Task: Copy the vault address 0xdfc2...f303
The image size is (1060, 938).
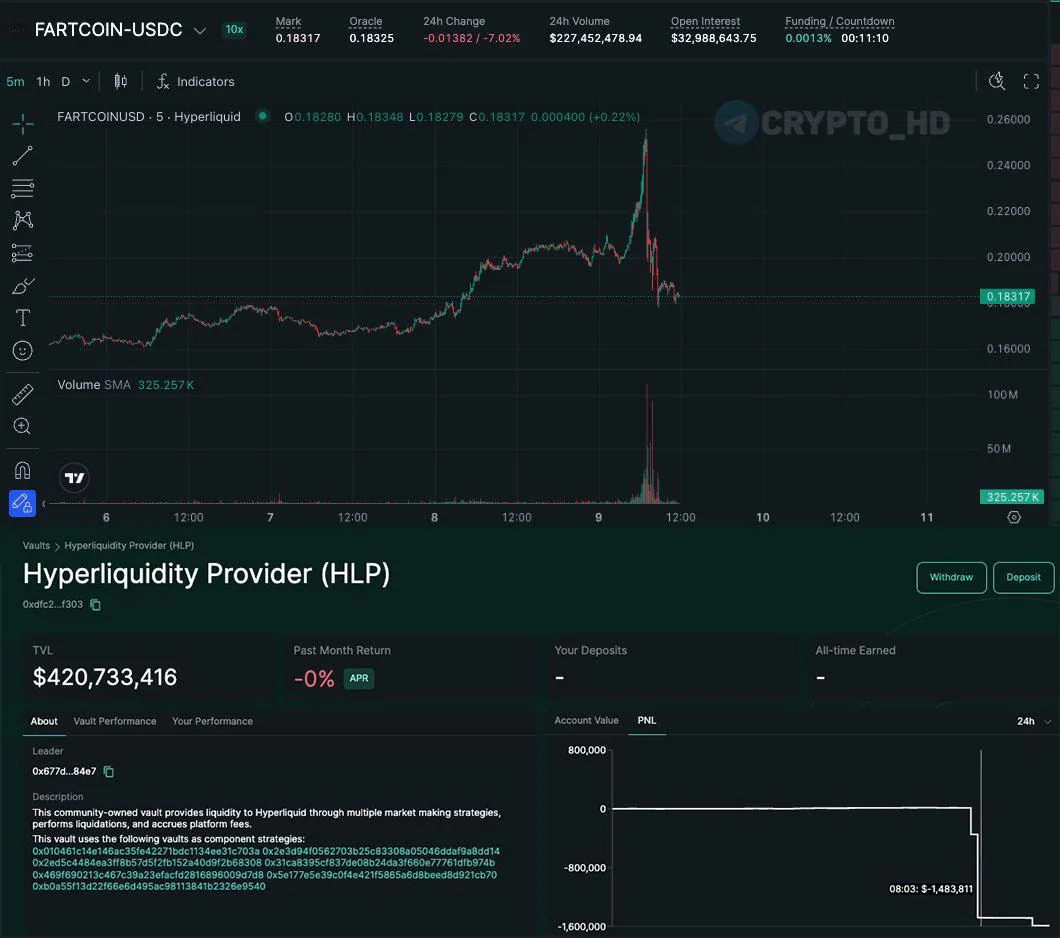Action: [95, 605]
